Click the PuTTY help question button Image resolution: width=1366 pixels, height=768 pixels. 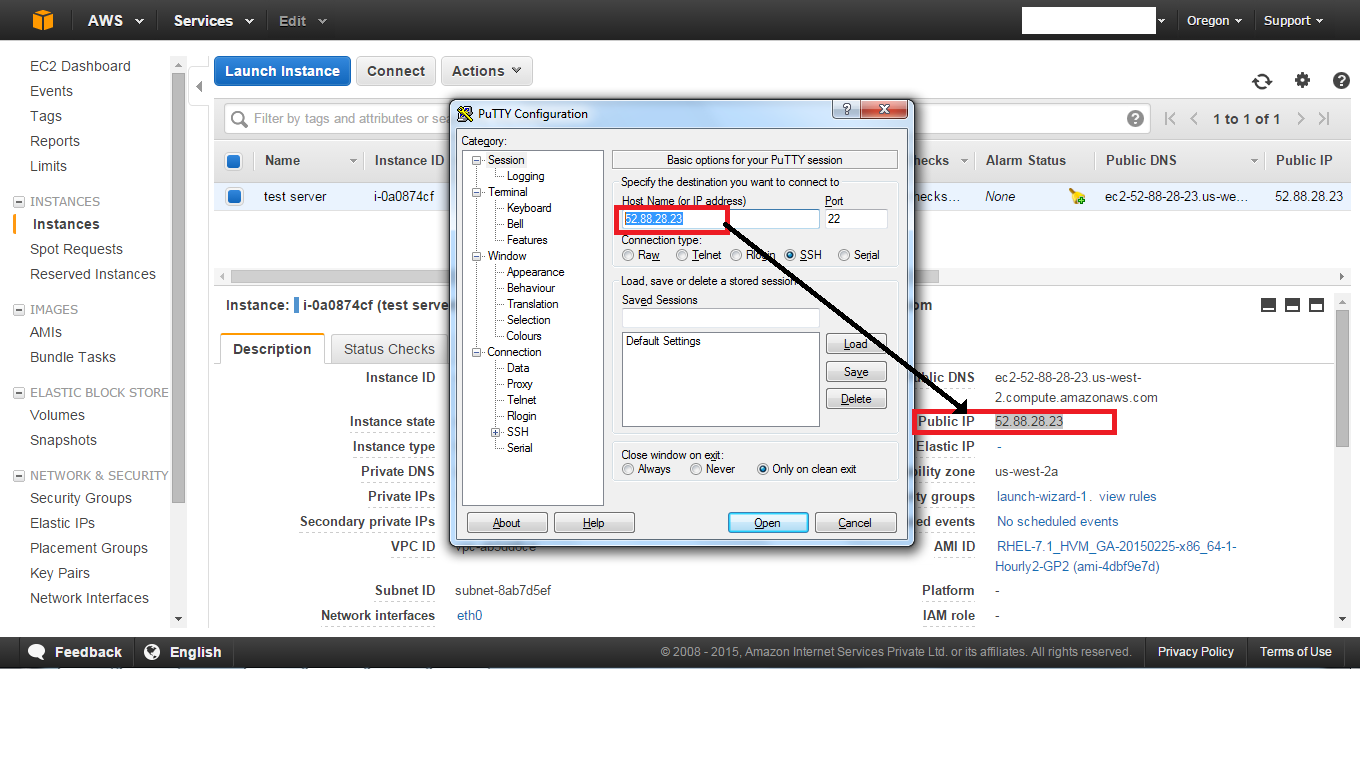(847, 110)
